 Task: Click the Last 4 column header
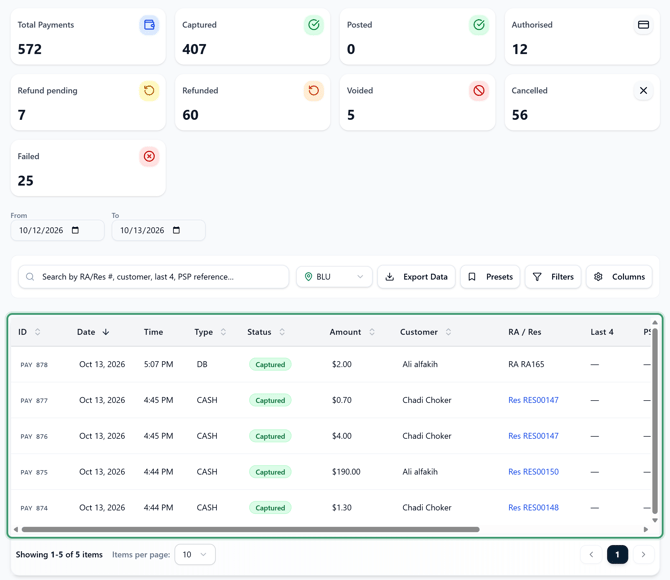point(602,332)
